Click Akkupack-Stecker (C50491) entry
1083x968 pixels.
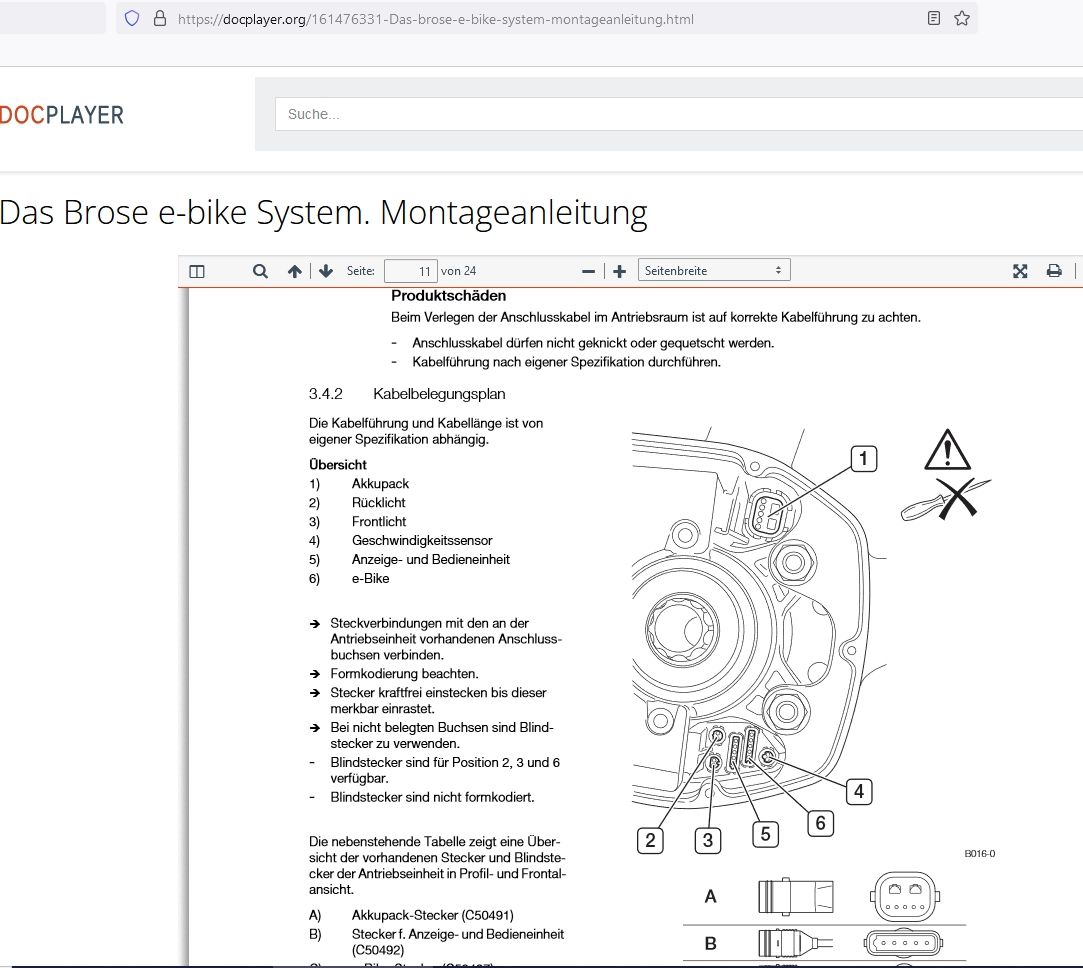pyautogui.click(x=432, y=915)
